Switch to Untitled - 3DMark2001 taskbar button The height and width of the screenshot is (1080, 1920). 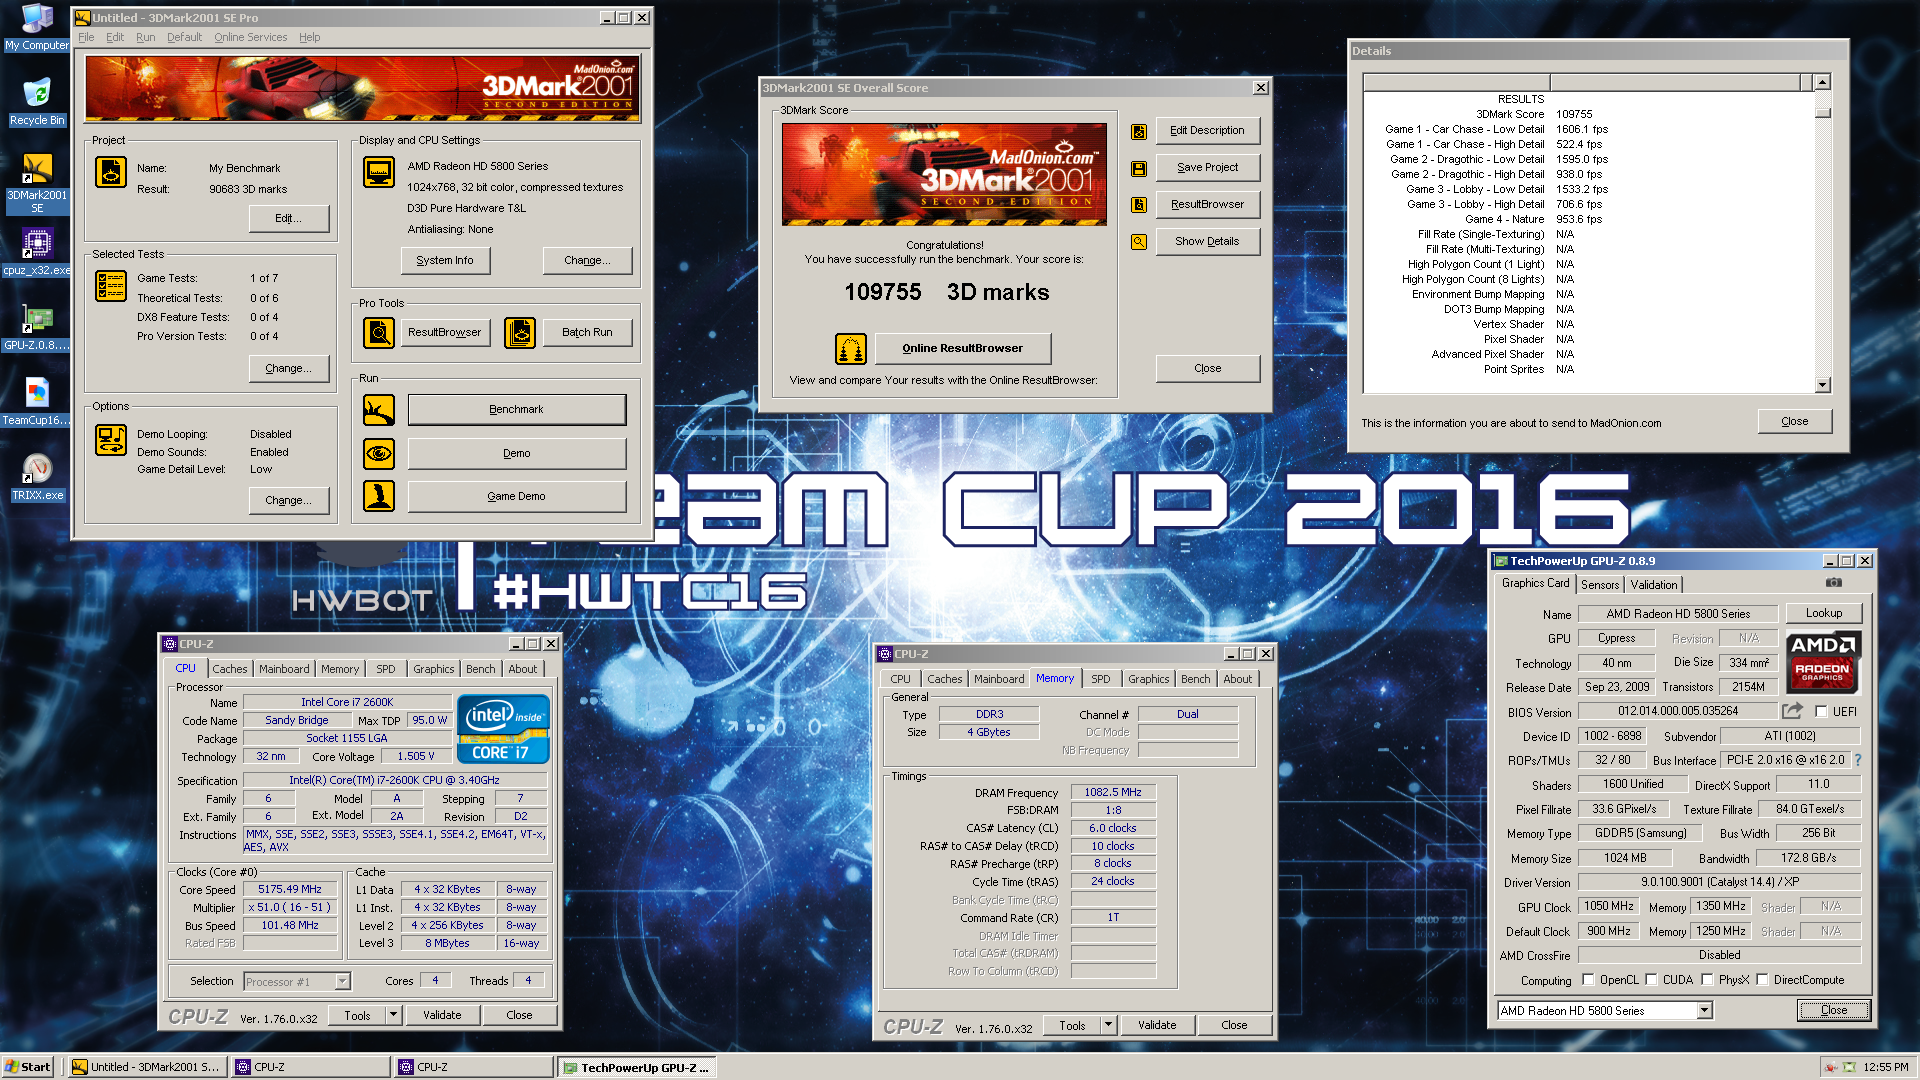[x=148, y=1067]
